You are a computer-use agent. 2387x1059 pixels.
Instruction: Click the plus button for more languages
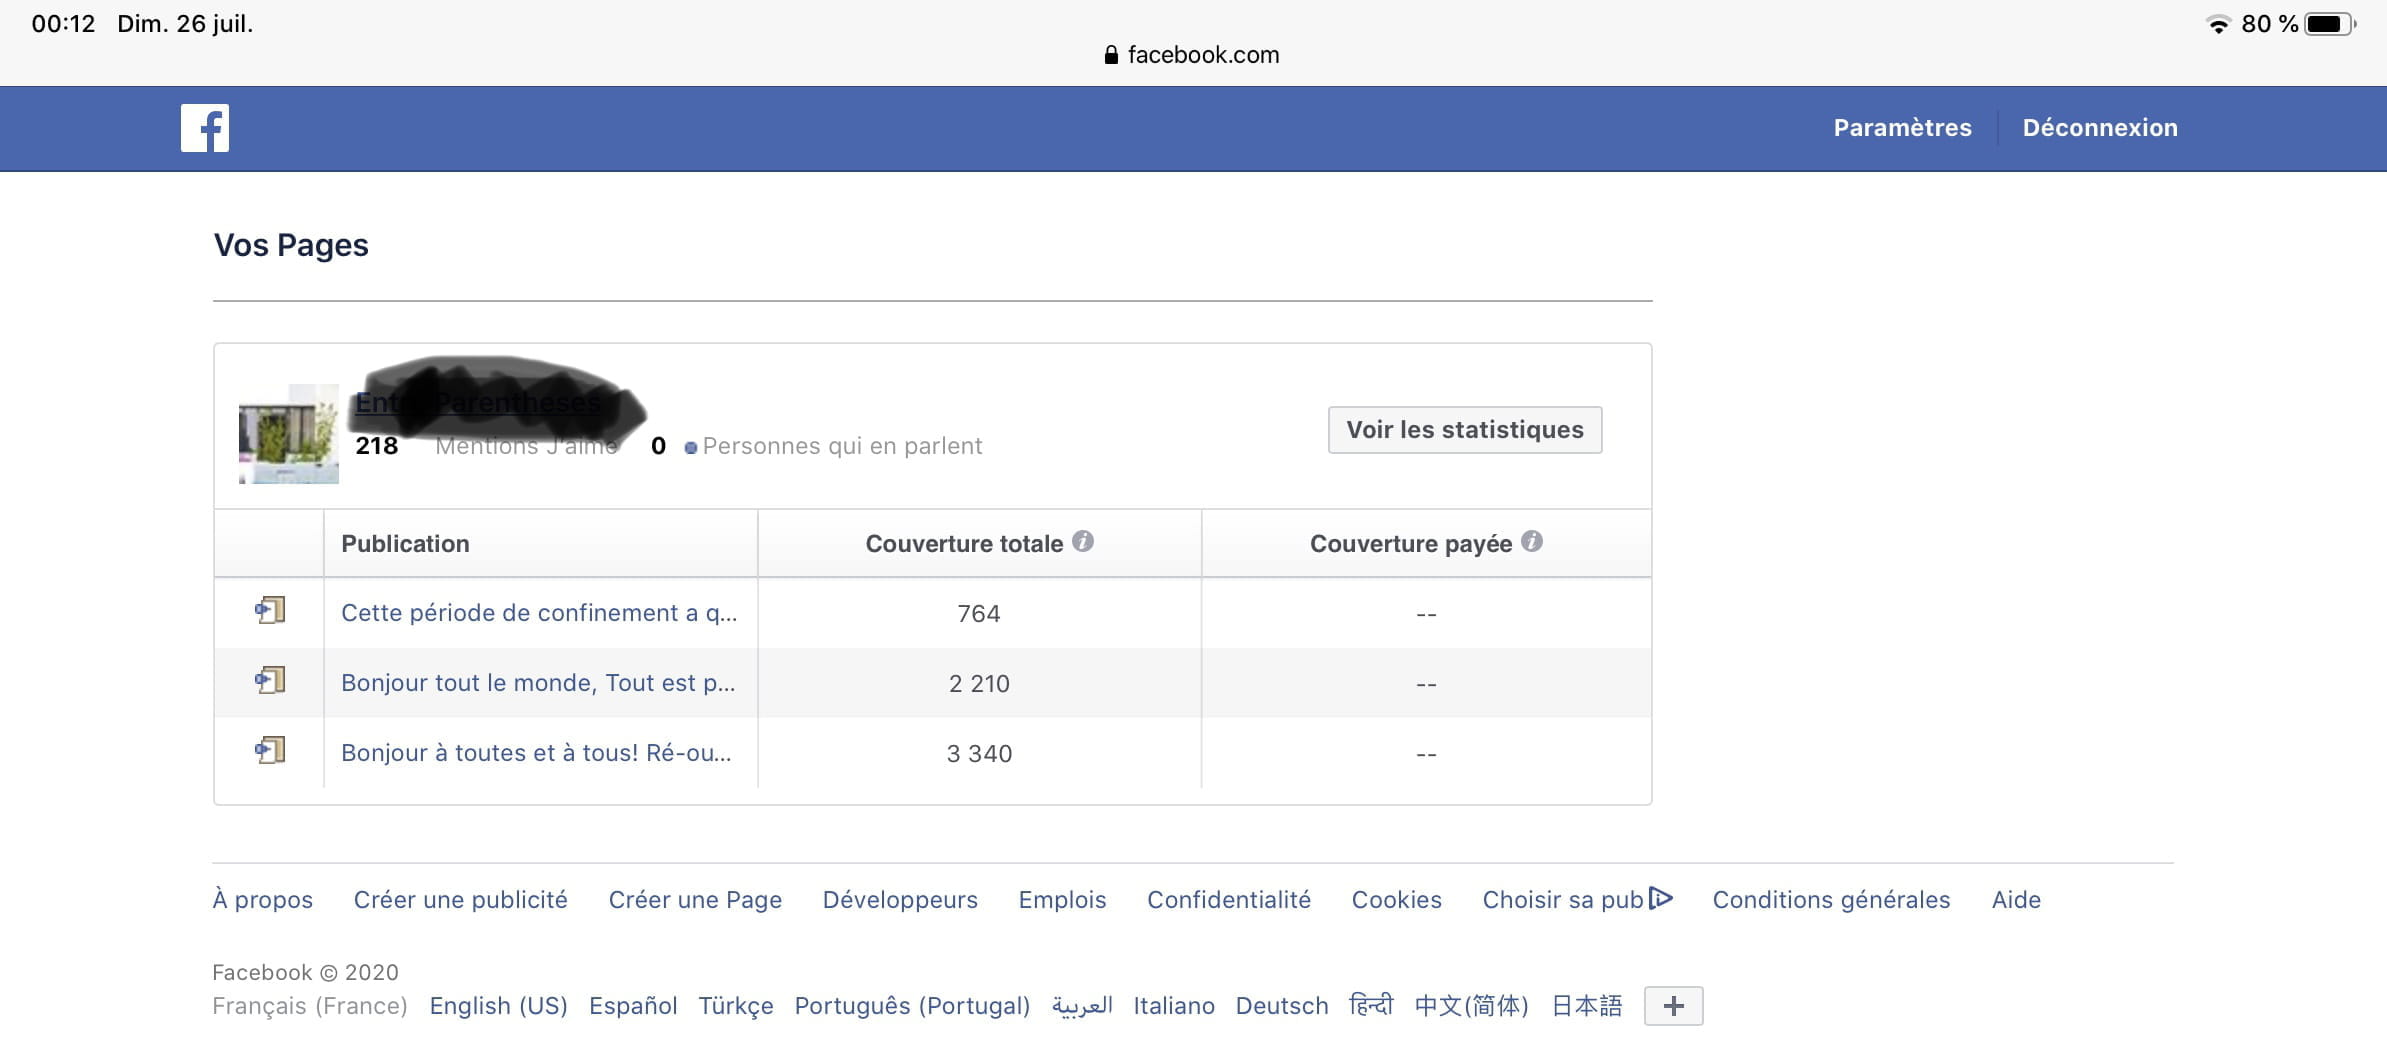pyautogui.click(x=1674, y=1006)
